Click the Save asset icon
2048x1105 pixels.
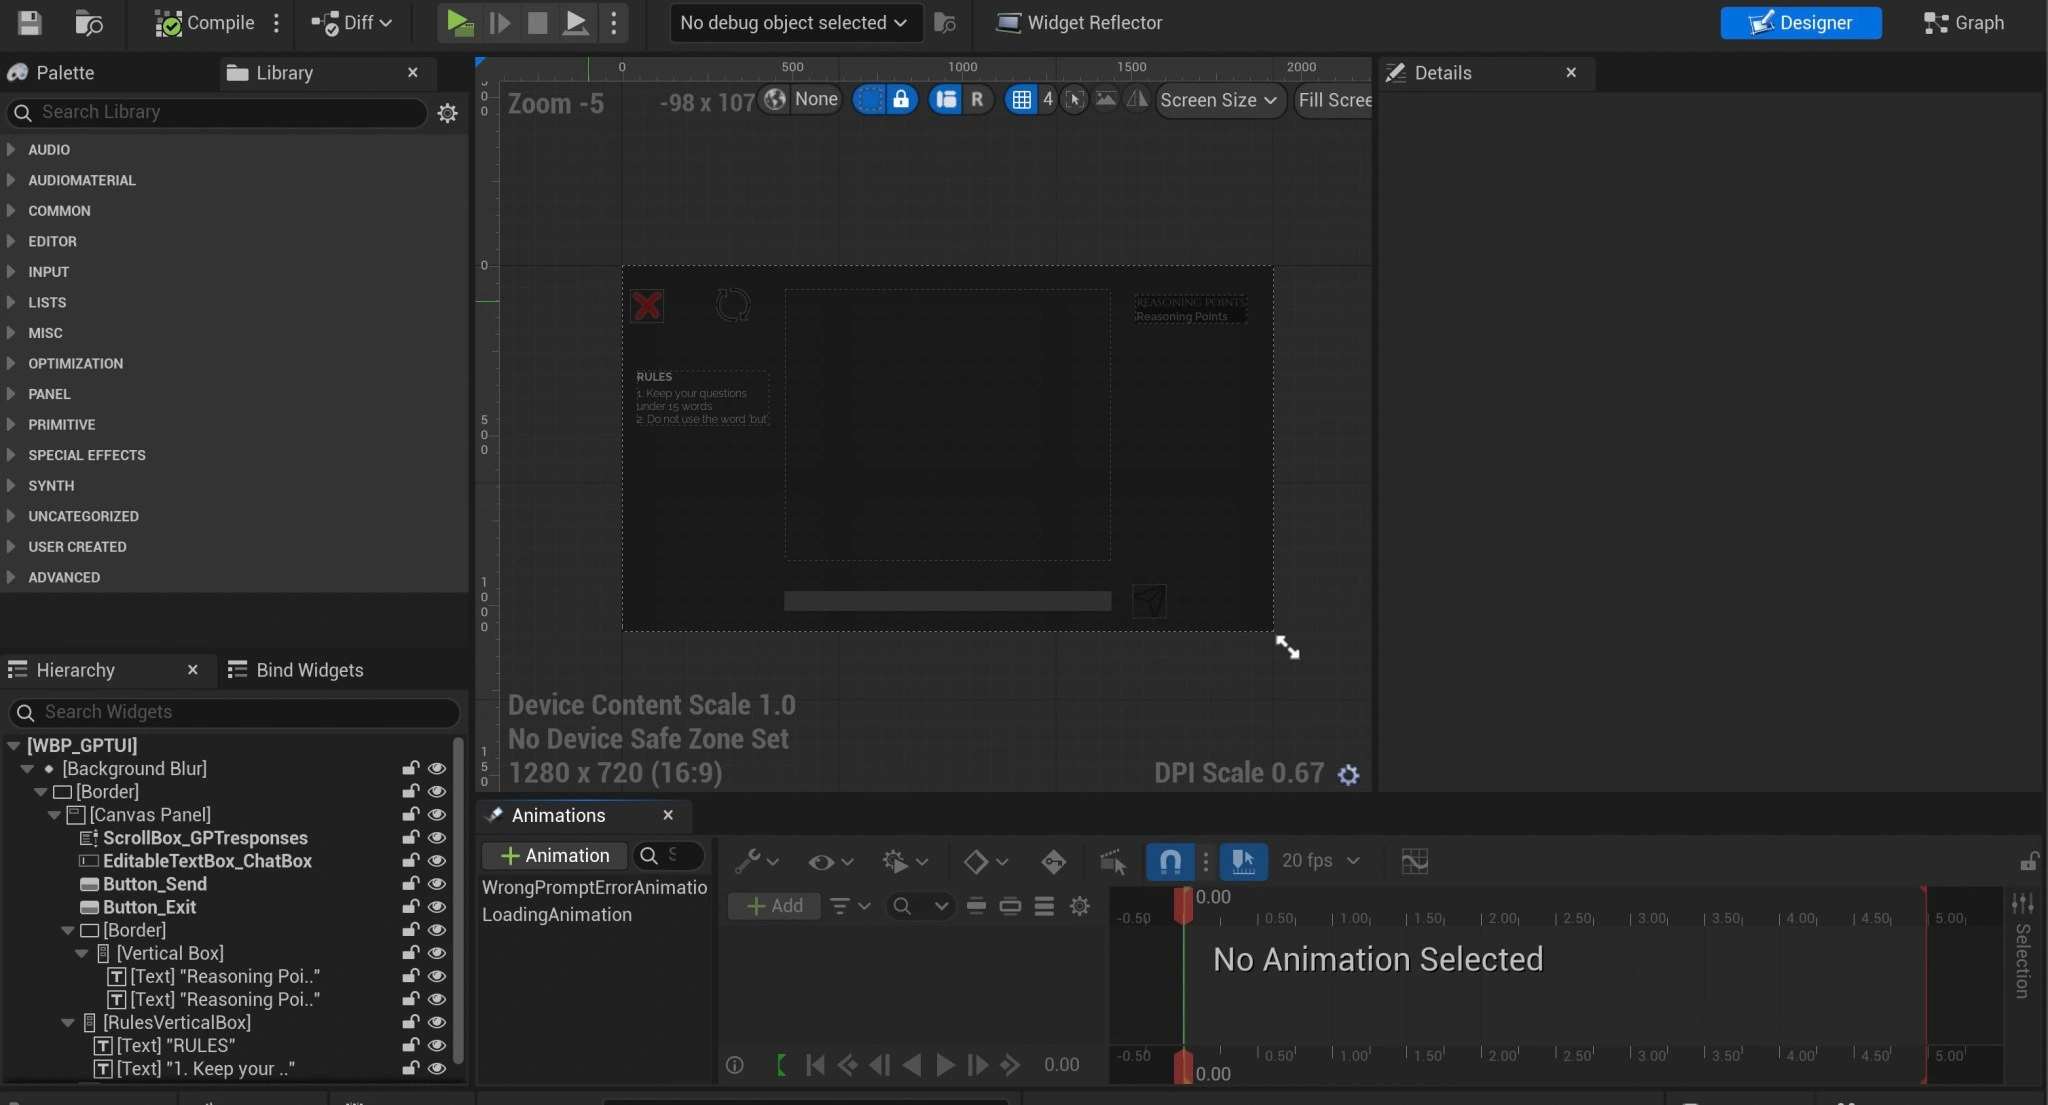(x=30, y=22)
